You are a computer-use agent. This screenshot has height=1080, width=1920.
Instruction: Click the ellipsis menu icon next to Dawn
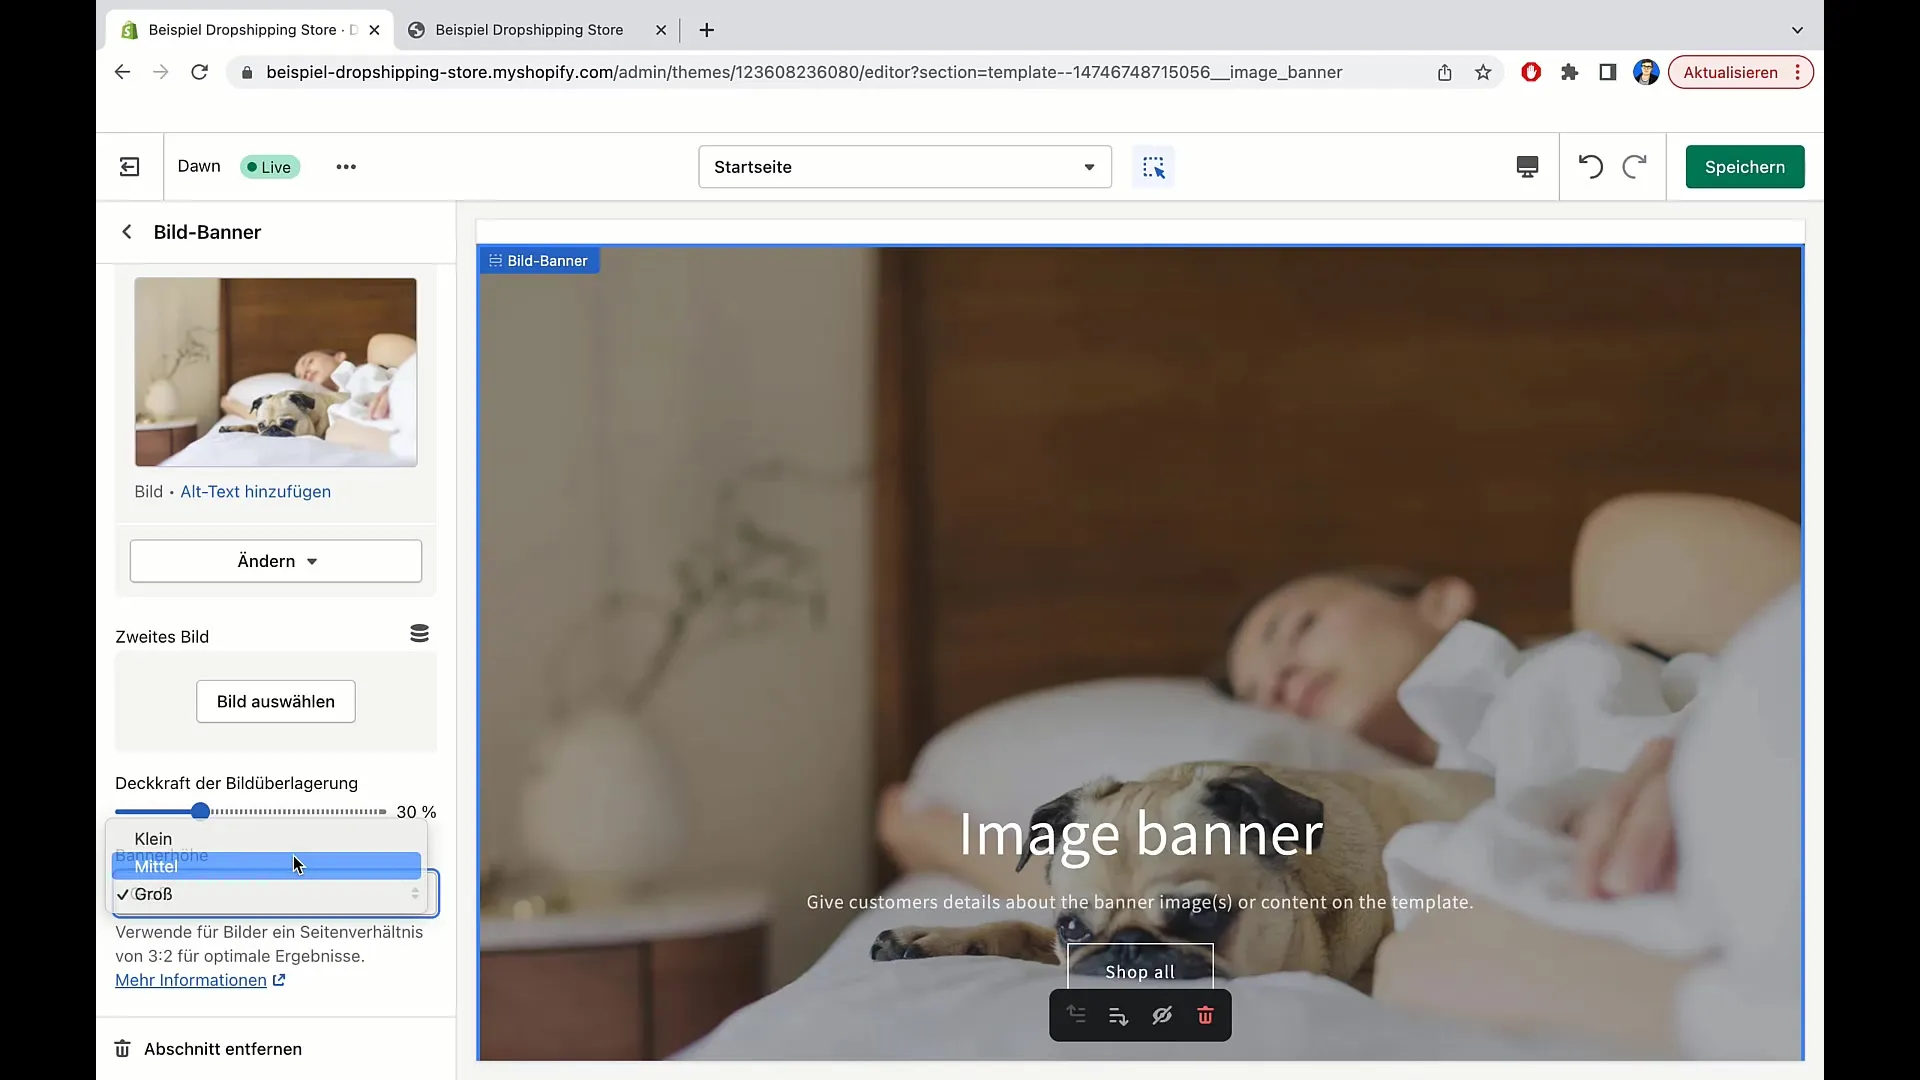click(x=345, y=166)
